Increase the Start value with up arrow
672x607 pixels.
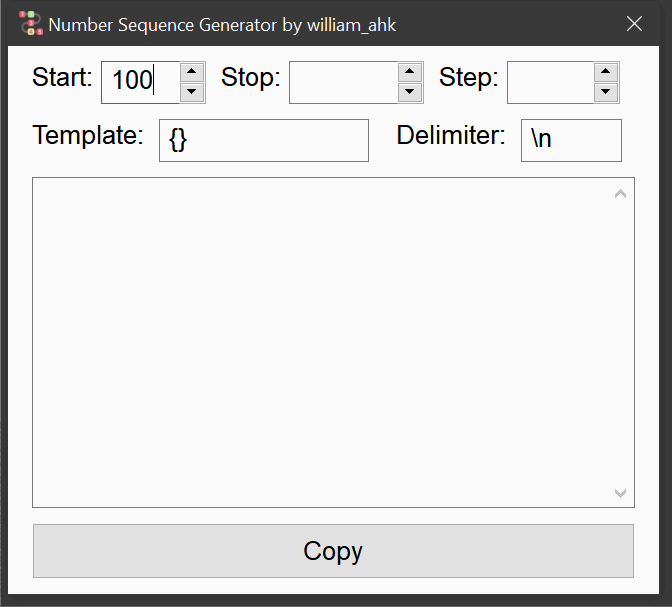pos(192,72)
